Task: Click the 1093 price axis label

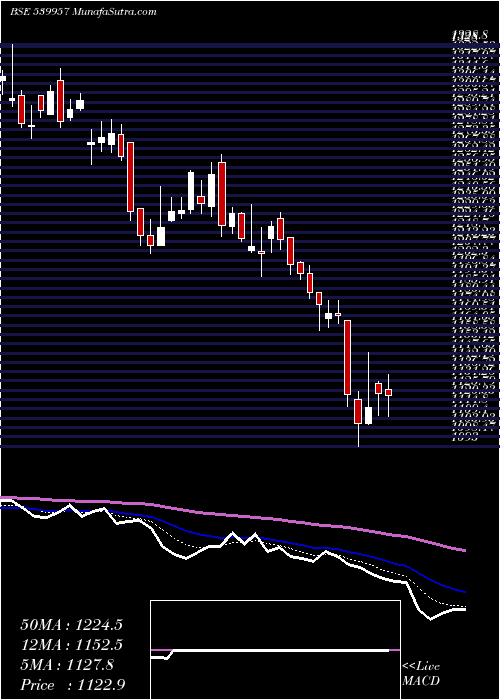Action: point(466,438)
